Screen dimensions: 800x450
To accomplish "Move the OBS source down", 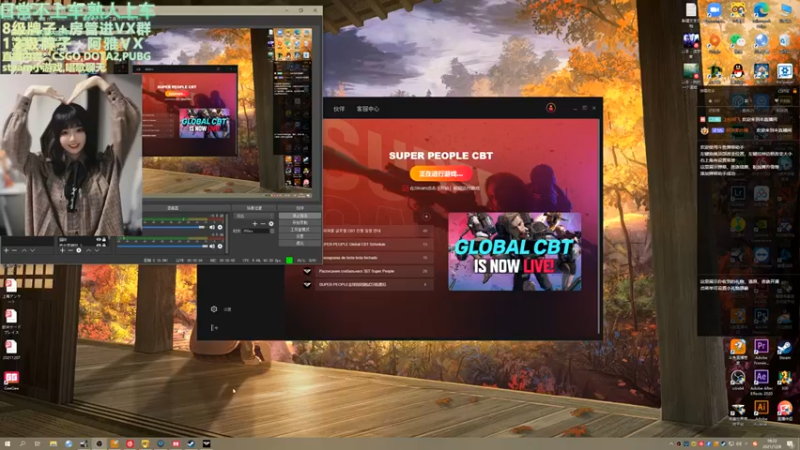I will 97,251.
